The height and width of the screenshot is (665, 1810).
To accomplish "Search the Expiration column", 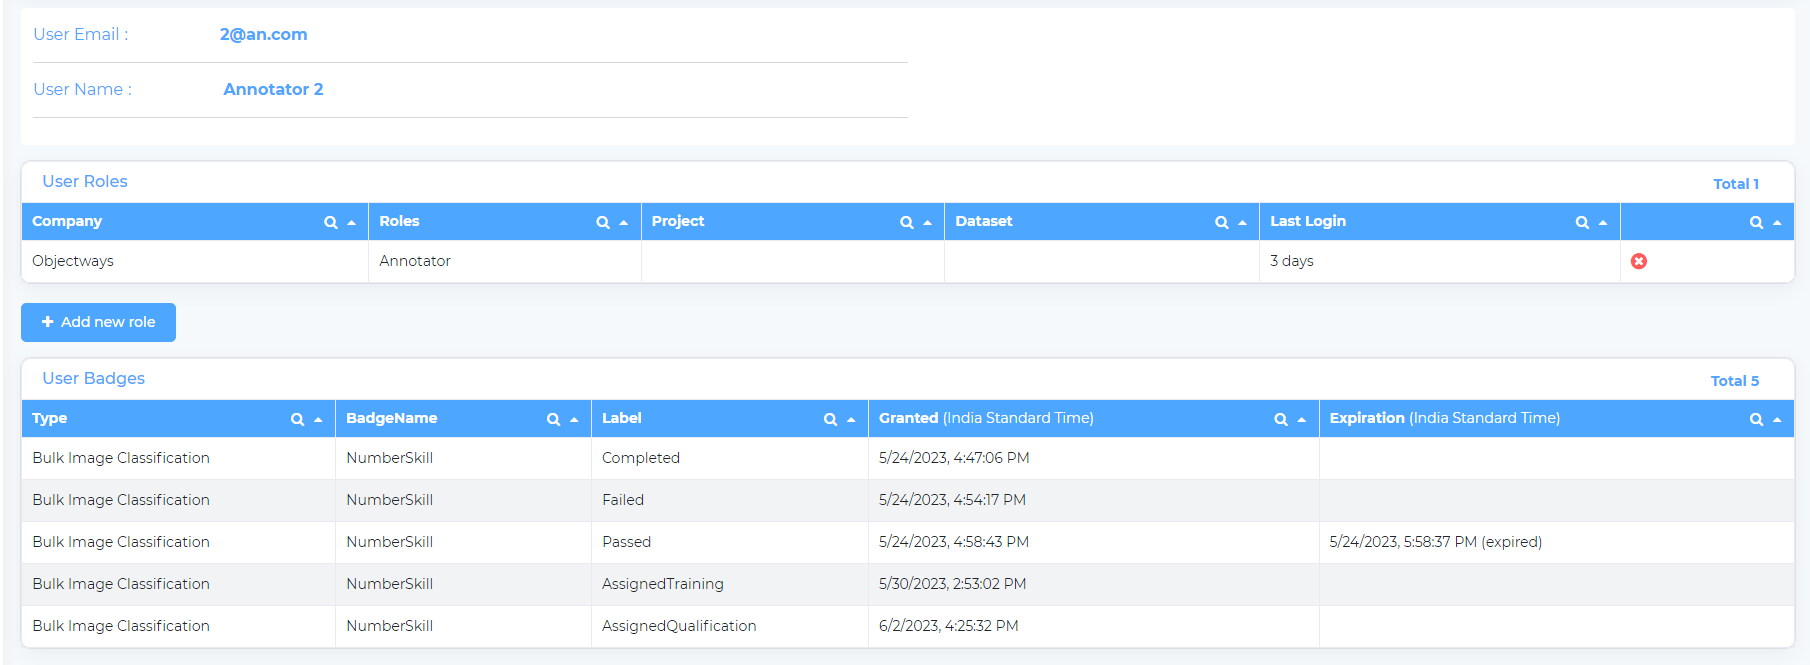I will (1756, 419).
